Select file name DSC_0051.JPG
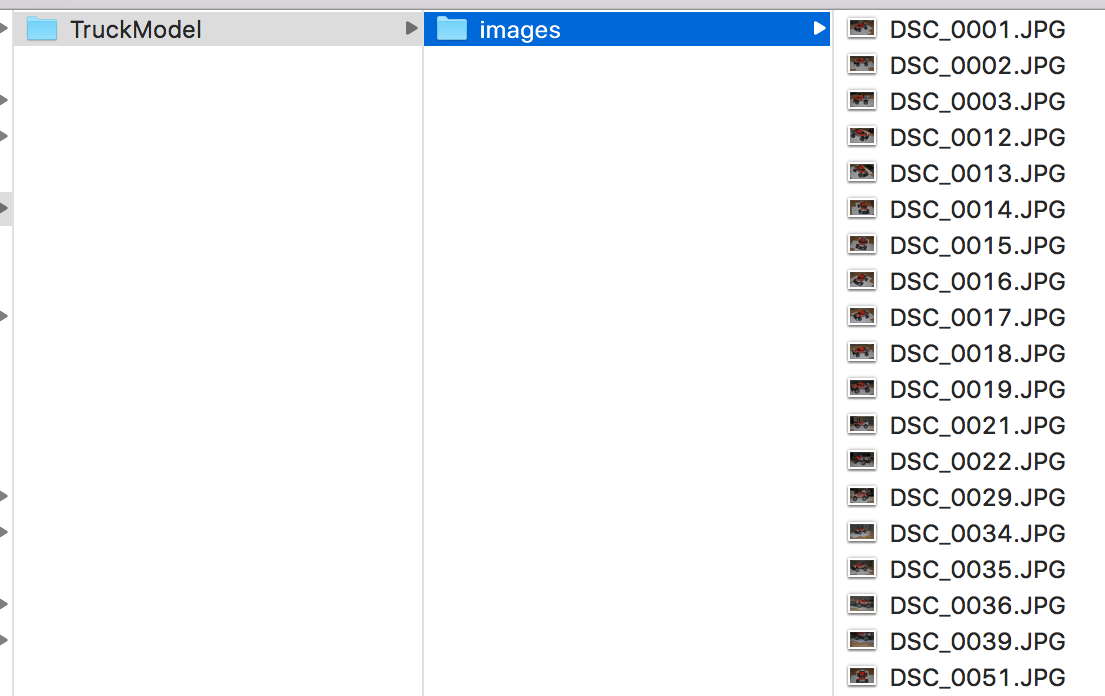 click(977, 677)
